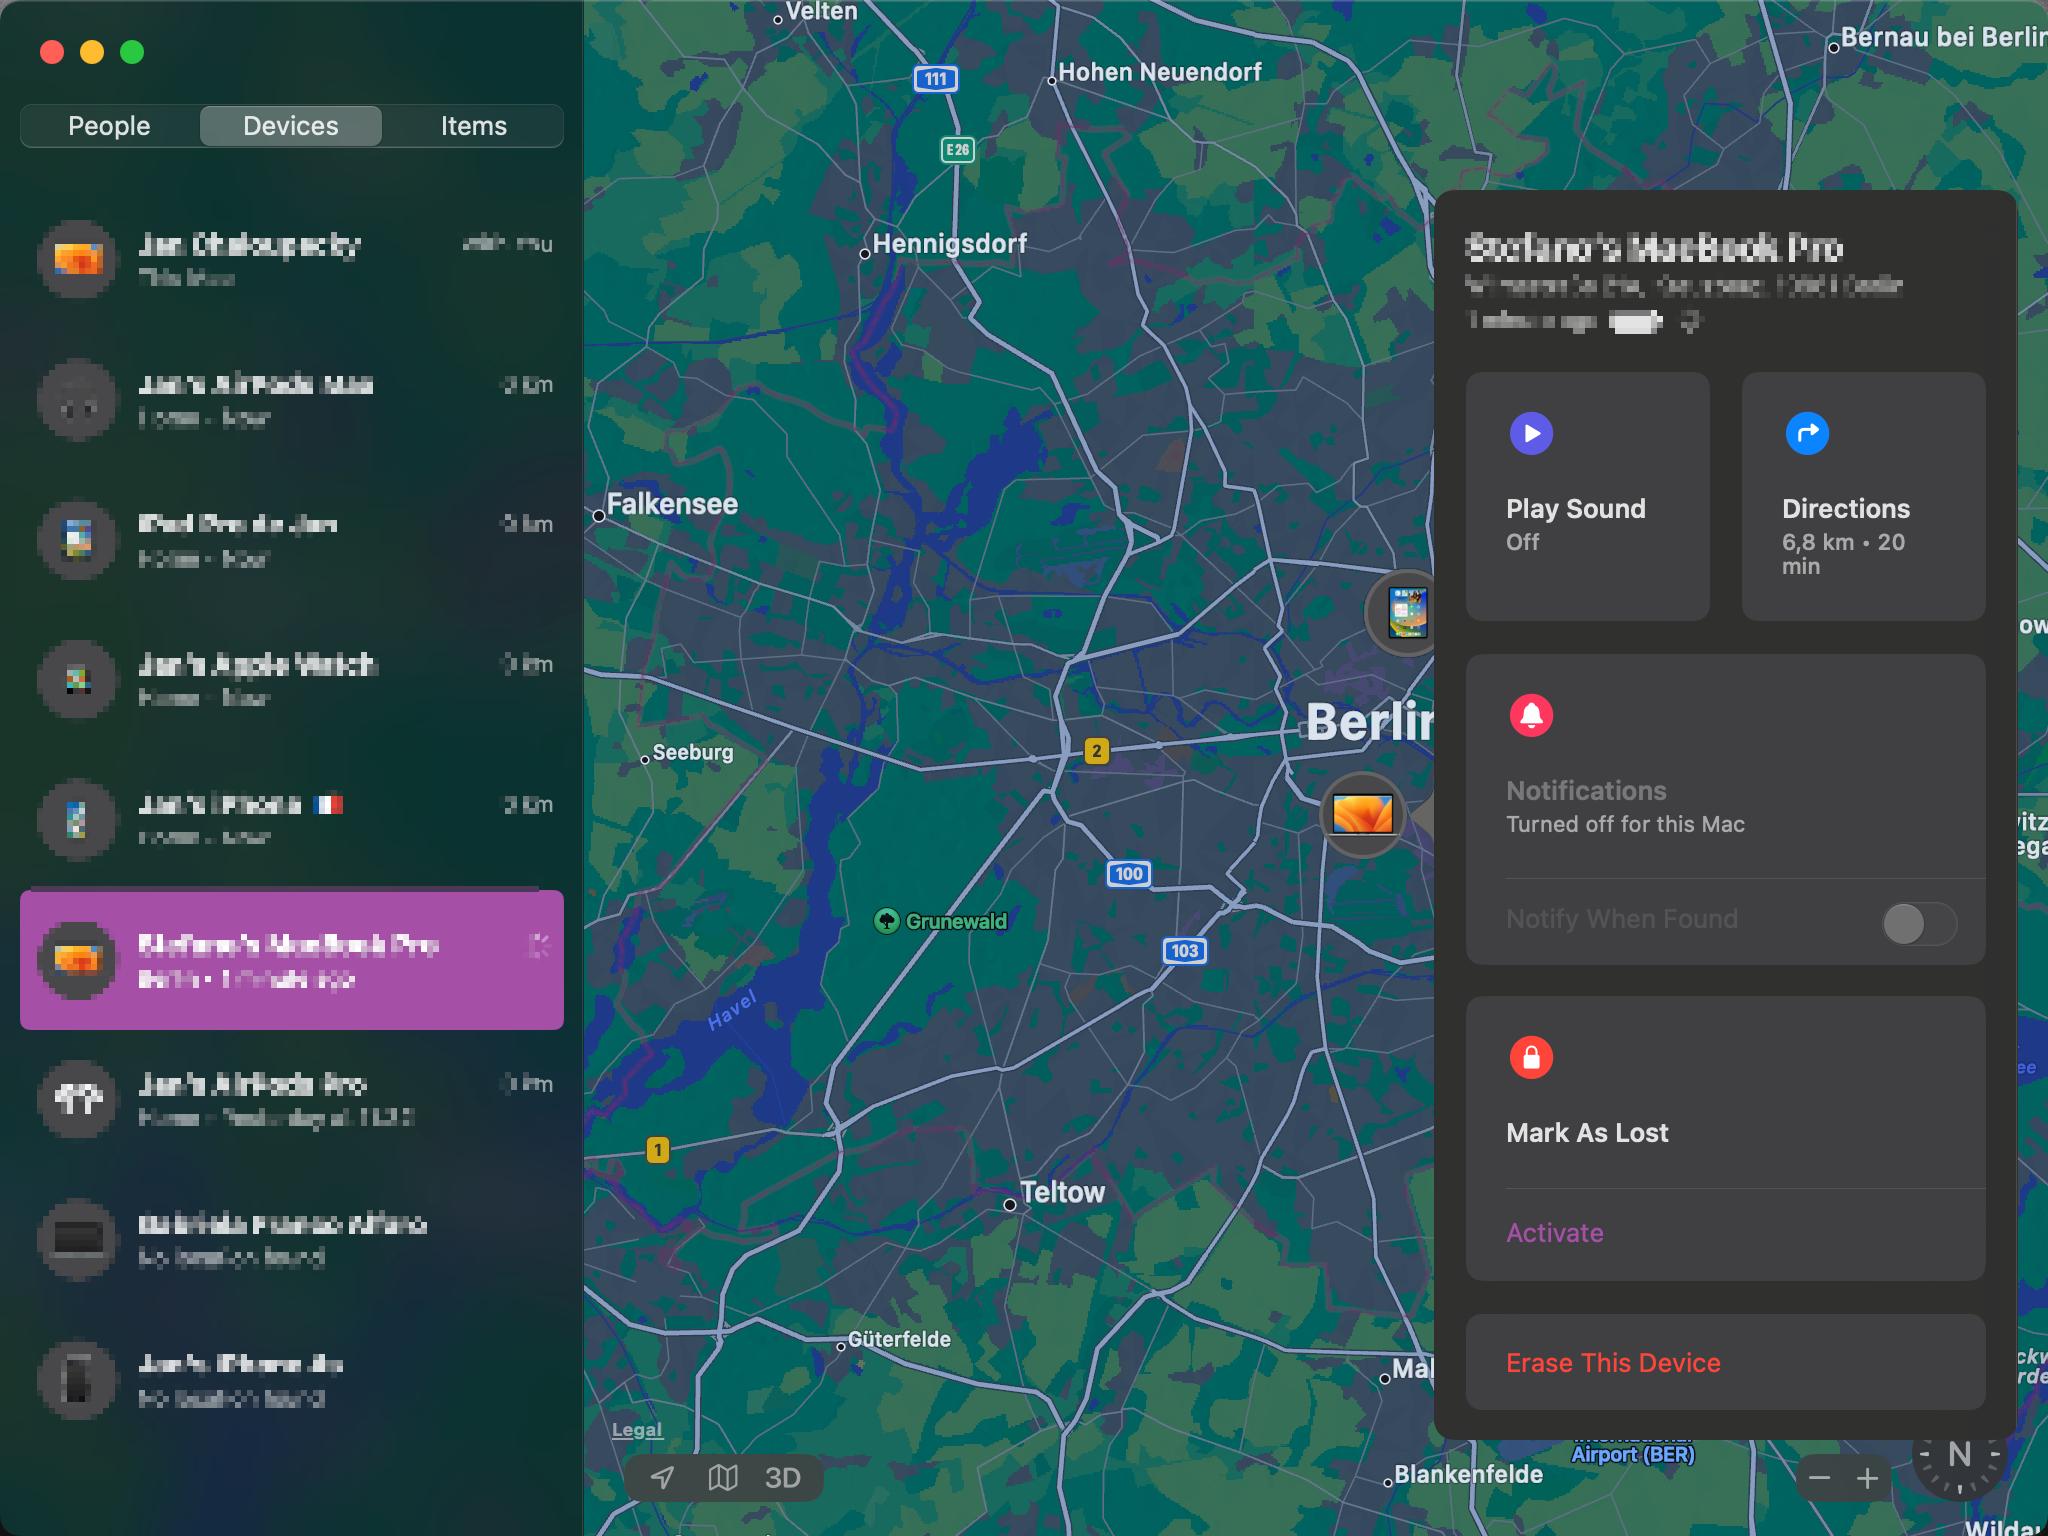Image resolution: width=2048 pixels, height=1536 pixels.
Task: Open the Items tab
Action: 474,126
